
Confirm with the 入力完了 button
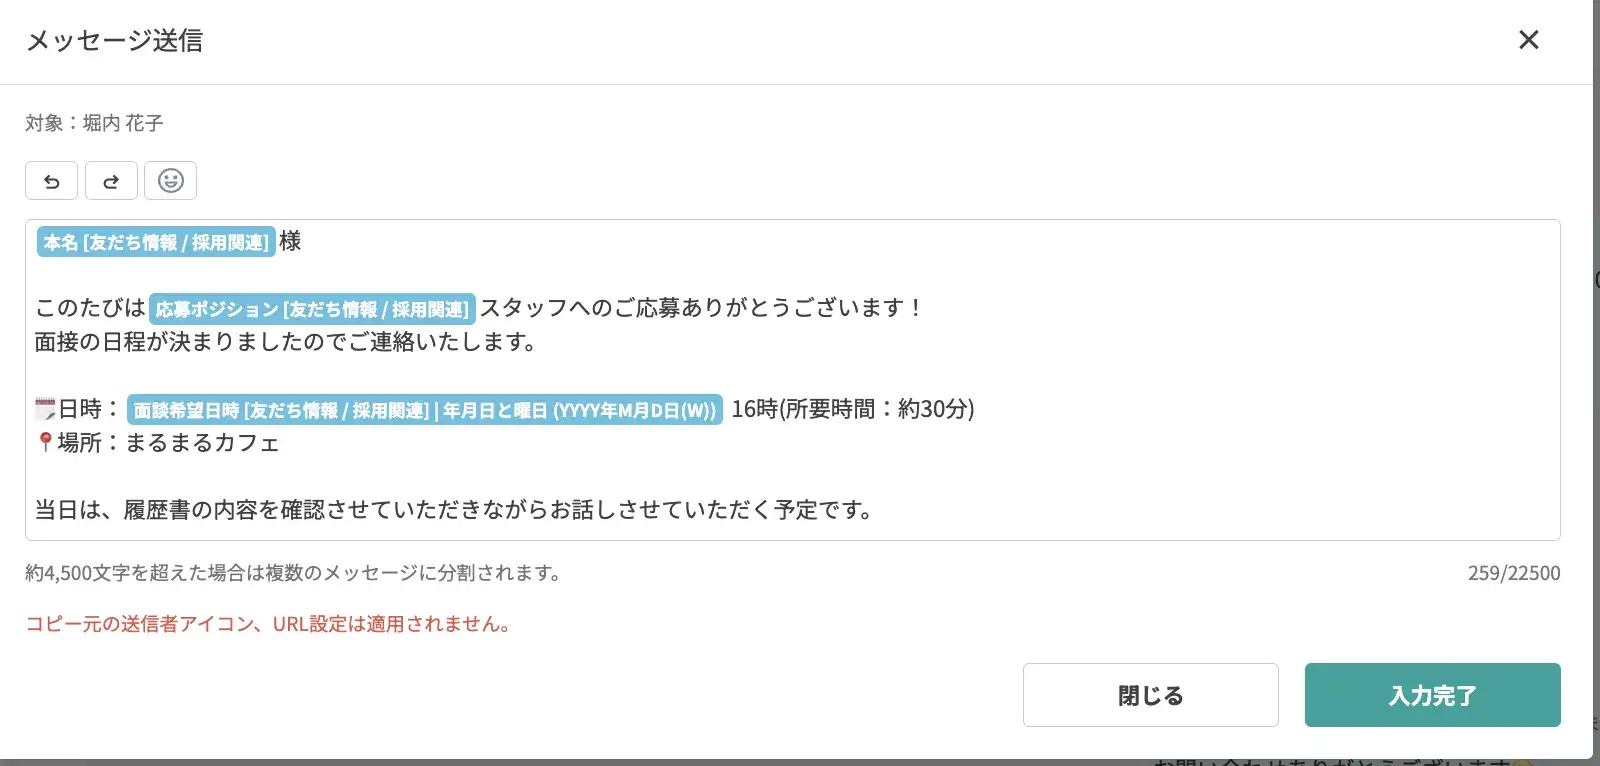[1432, 695]
